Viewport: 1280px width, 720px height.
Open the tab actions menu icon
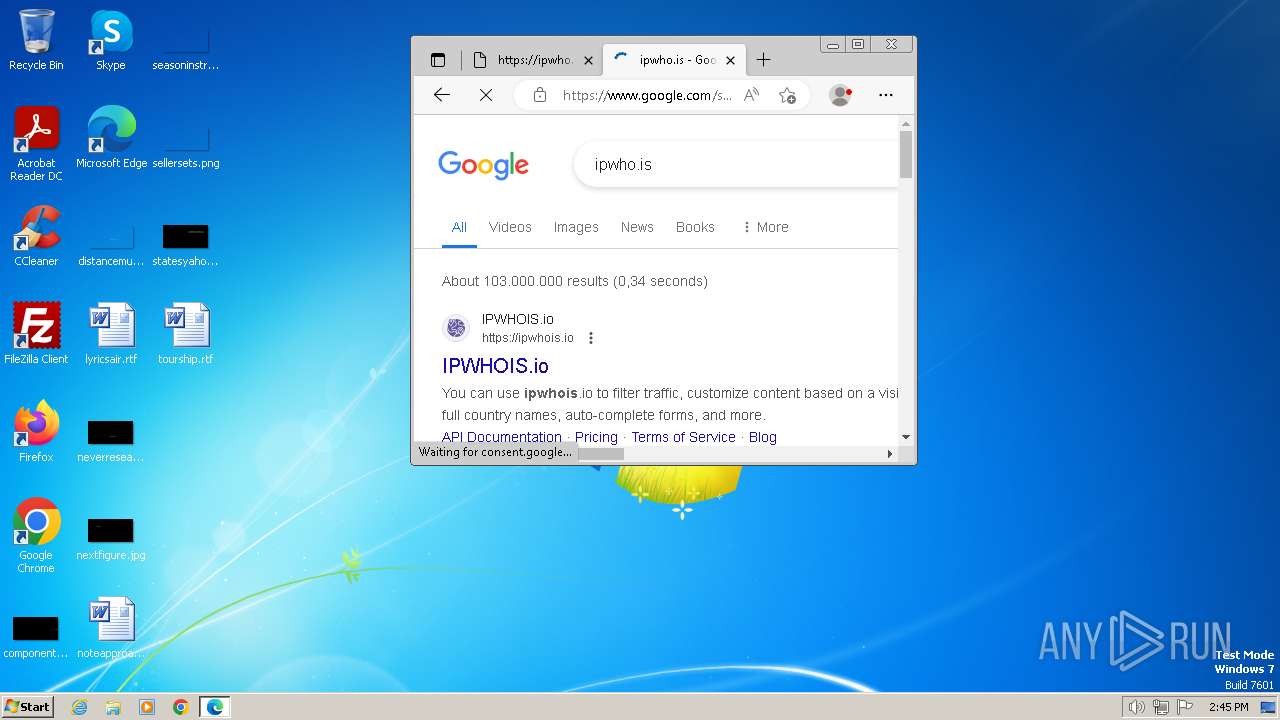coord(438,60)
